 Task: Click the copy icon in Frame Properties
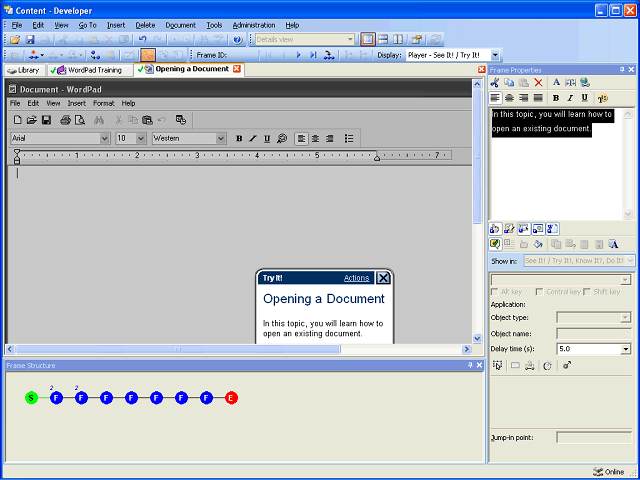tap(509, 82)
